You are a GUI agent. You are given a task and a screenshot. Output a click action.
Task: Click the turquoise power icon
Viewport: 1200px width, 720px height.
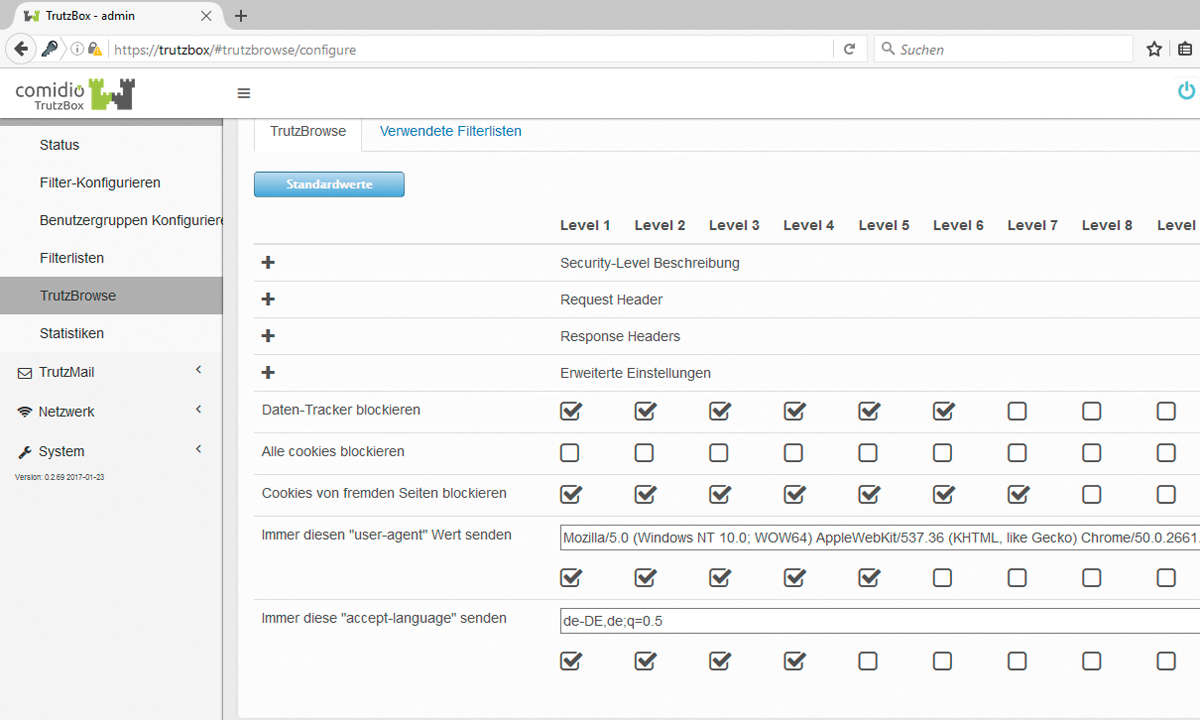(1186, 91)
